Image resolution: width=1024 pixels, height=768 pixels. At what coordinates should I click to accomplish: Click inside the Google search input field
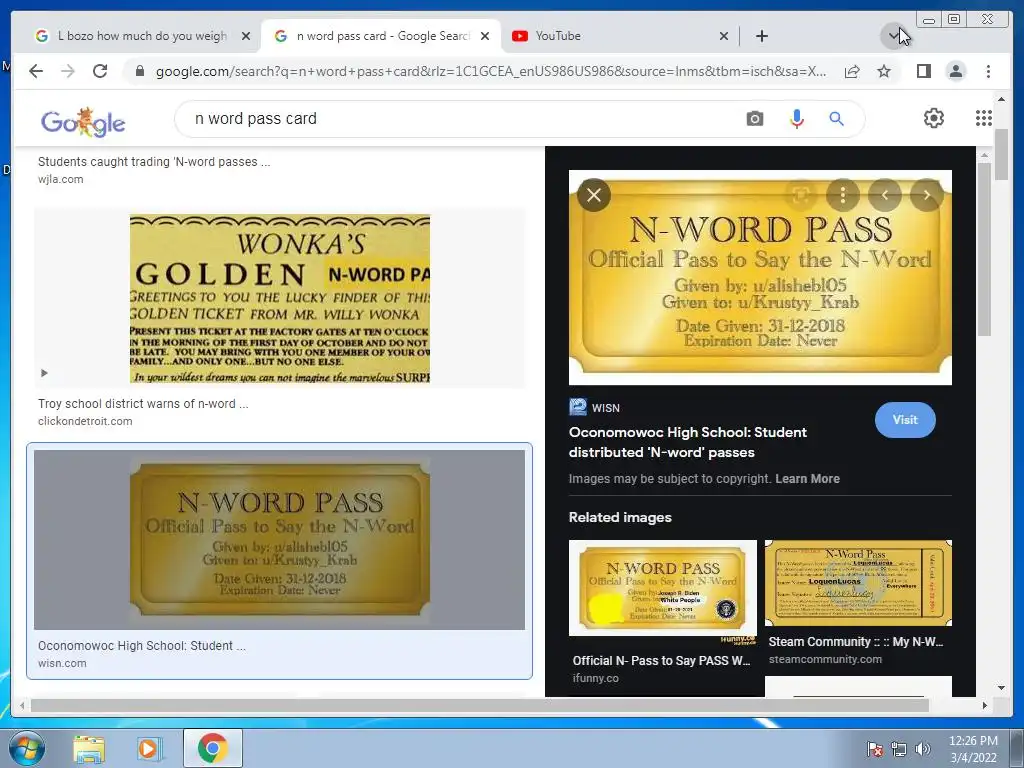tap(457, 119)
